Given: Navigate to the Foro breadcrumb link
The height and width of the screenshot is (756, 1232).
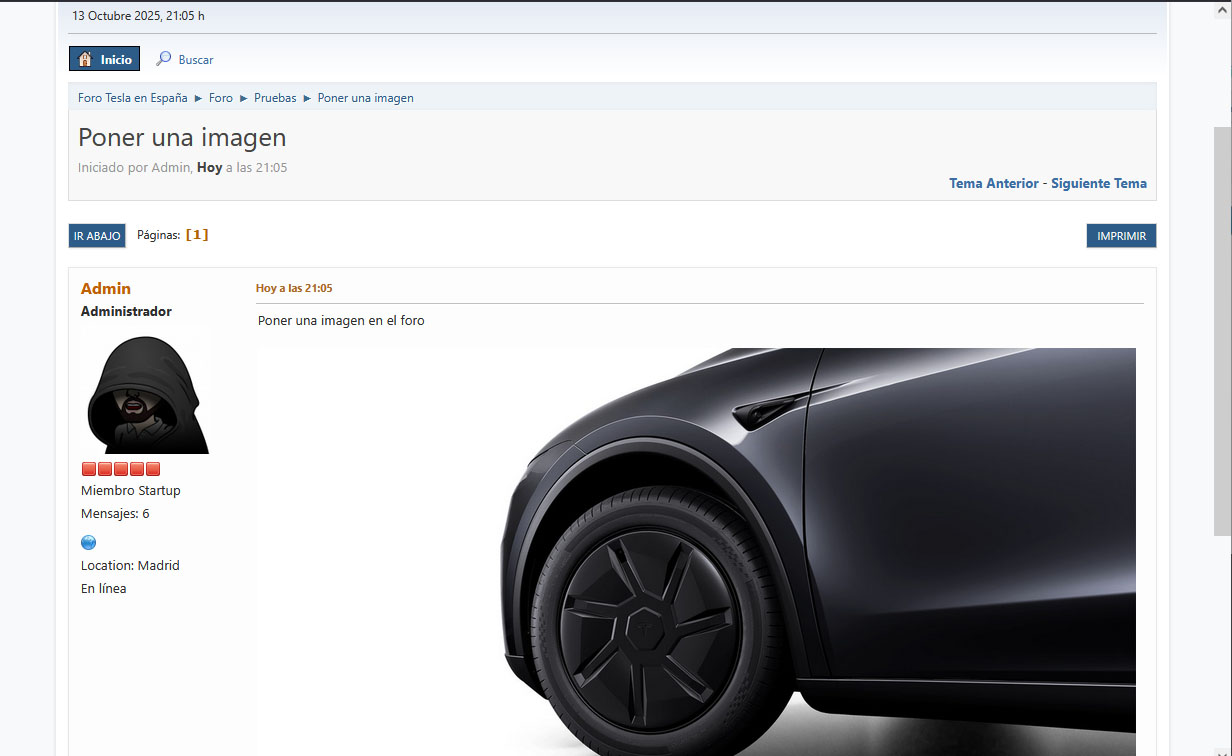Looking at the screenshot, I should 221,98.
